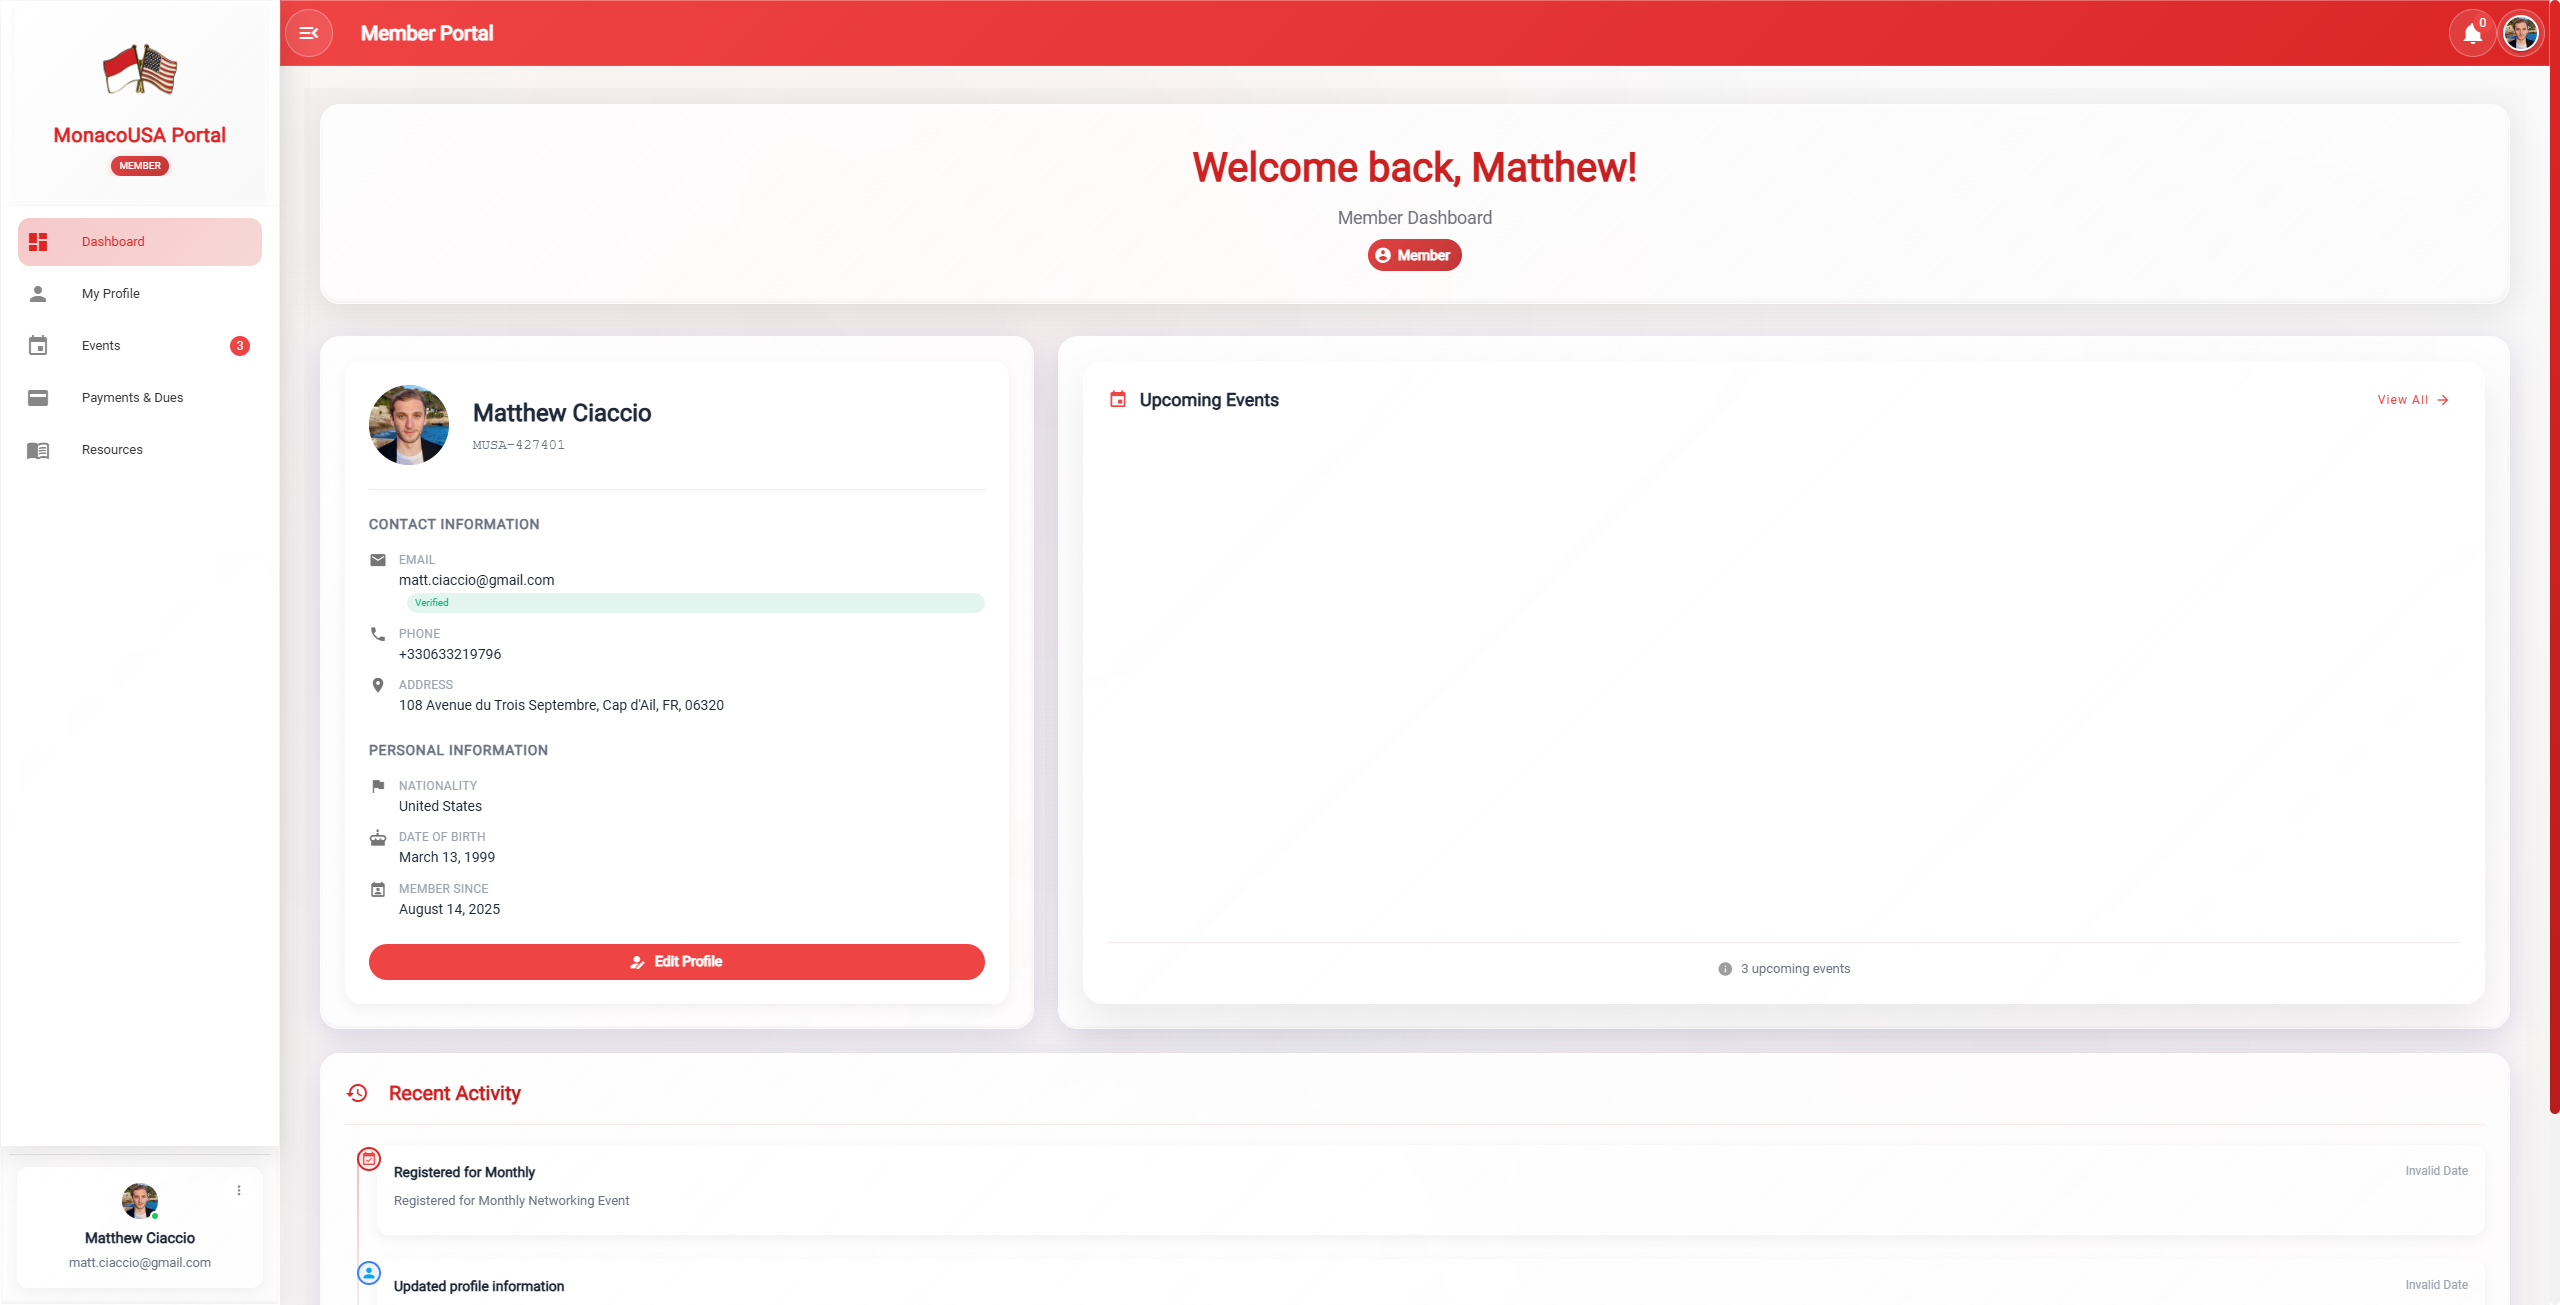Open notifications via the bell icon
Viewport: 2560px width, 1305px height.
tap(2472, 34)
